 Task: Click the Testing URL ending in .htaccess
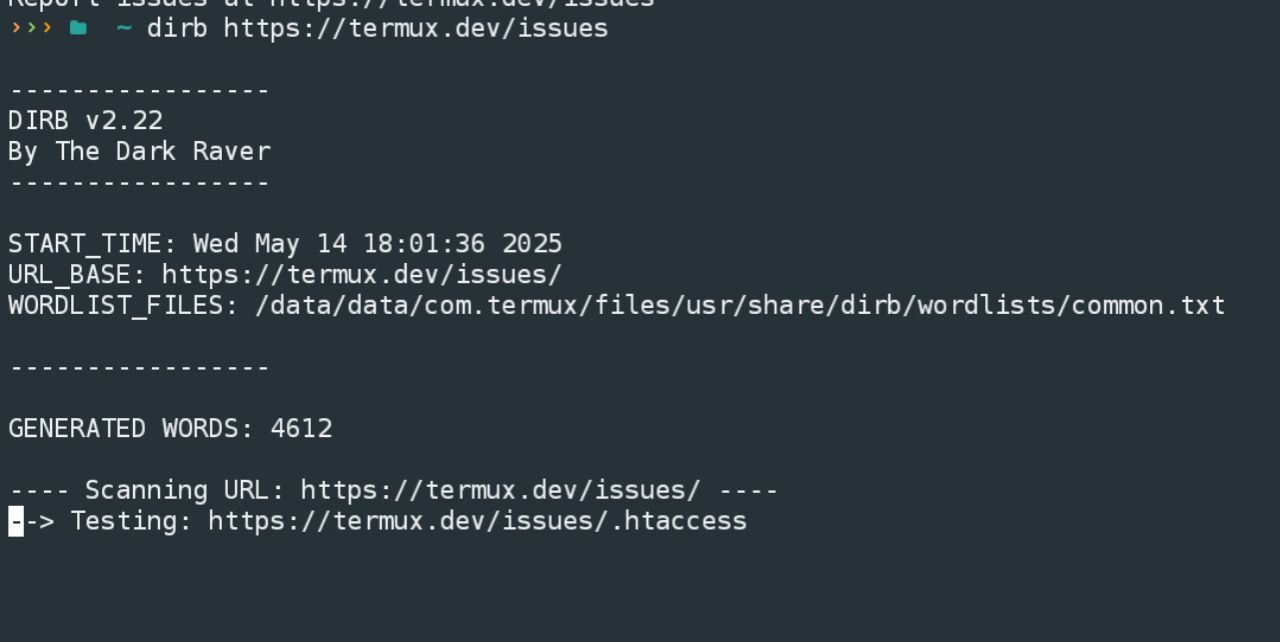click(477, 521)
